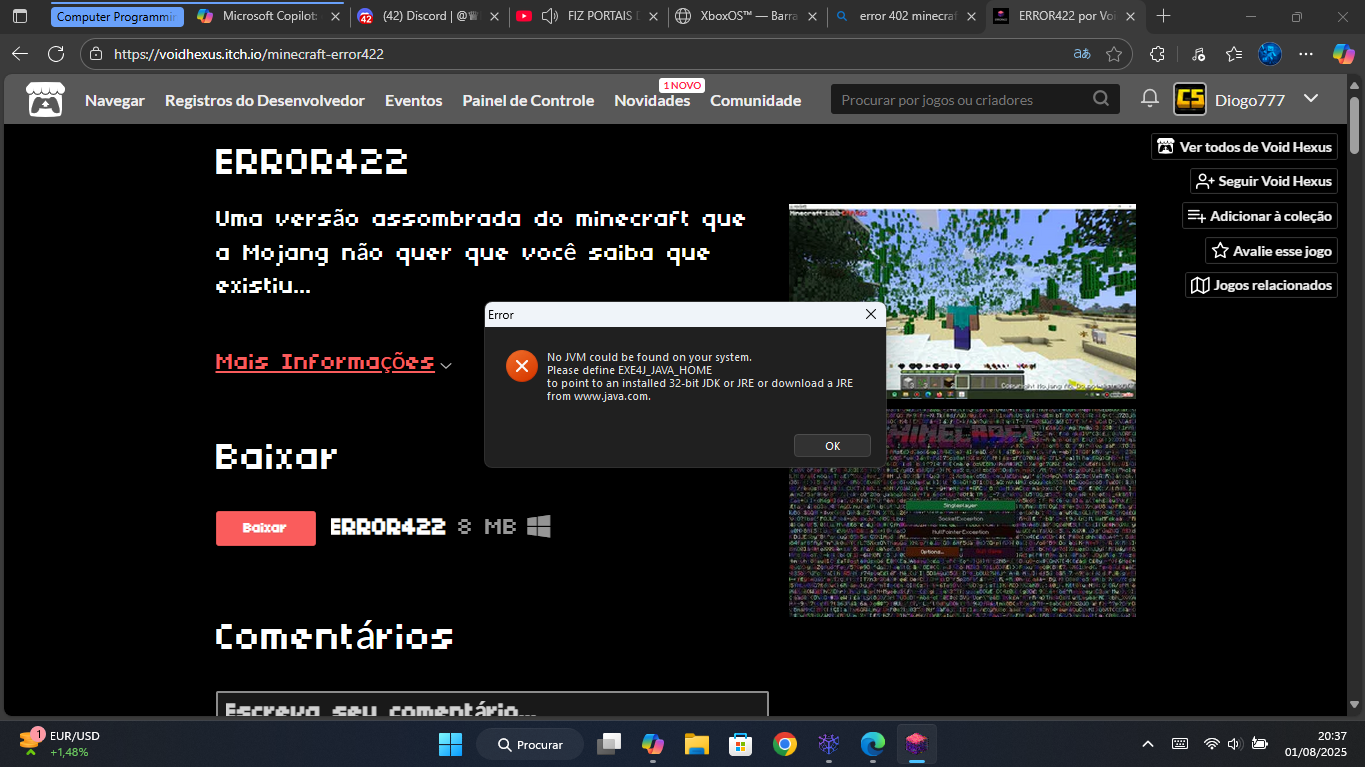Screen dimensions: 1365x767
Task: Open Registros do Desenvolvedor menu item
Action: coord(265,100)
